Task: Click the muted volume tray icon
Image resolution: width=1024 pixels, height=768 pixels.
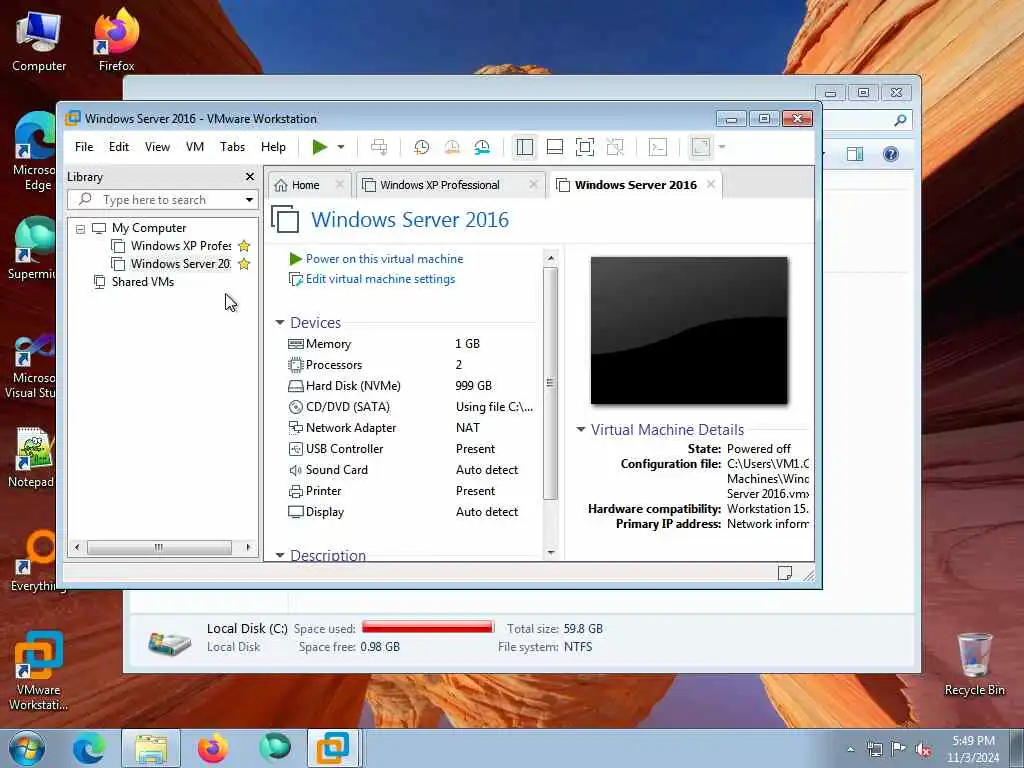Action: (x=923, y=749)
